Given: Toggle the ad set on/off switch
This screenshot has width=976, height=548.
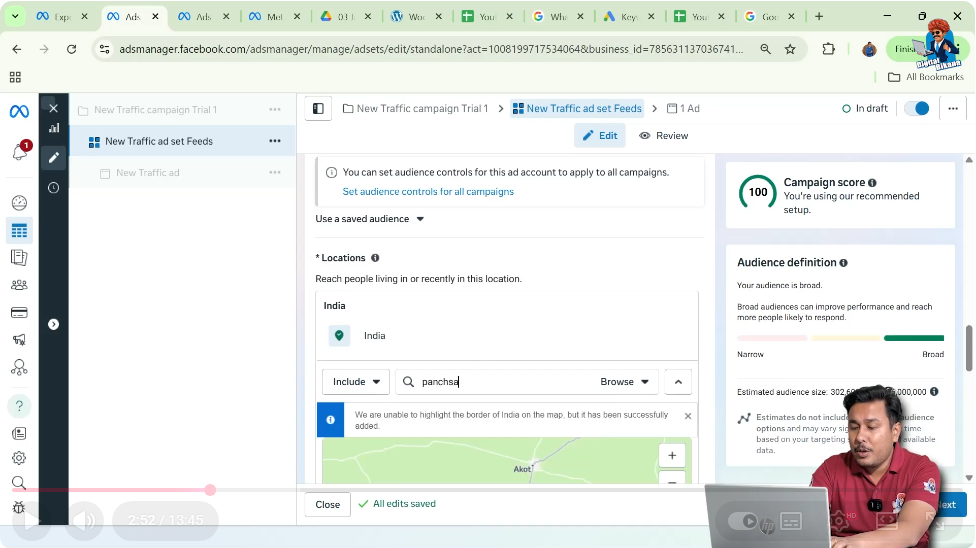Looking at the screenshot, I should [x=917, y=108].
